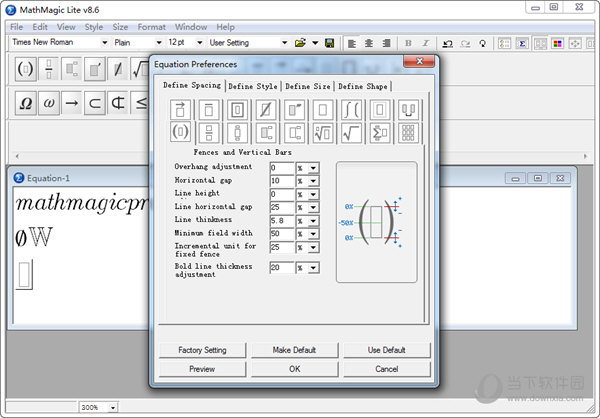
Task: Select the vector arrow spacing icon in the dialog
Action: coord(180,110)
